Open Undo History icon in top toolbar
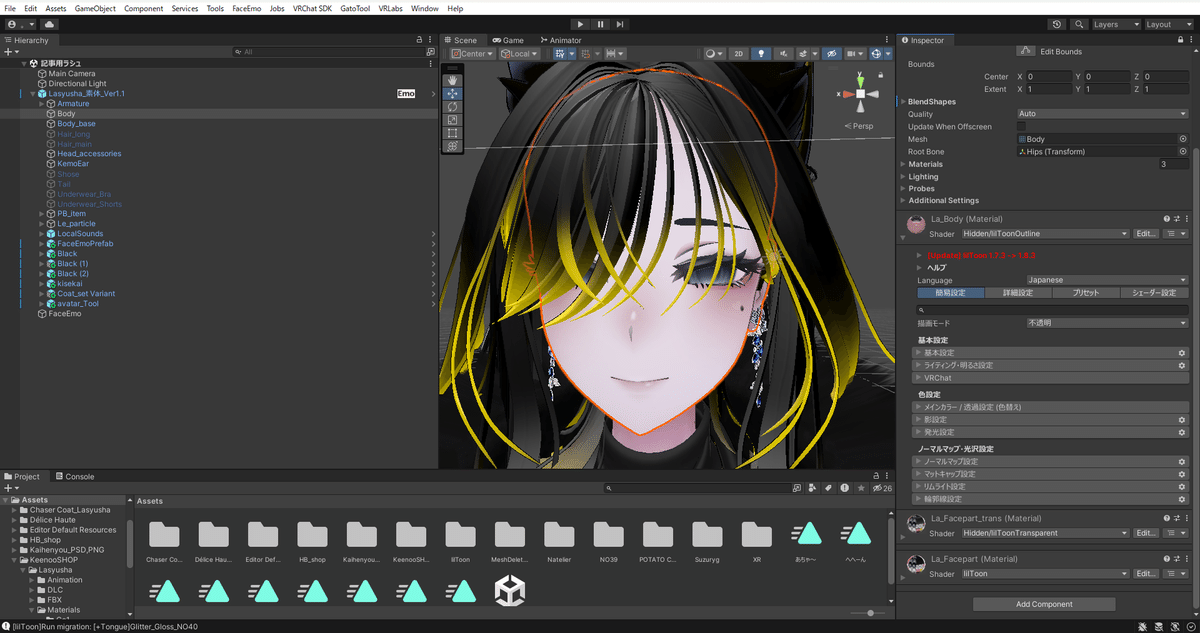Viewport: 1200px width, 633px height. tap(1058, 24)
